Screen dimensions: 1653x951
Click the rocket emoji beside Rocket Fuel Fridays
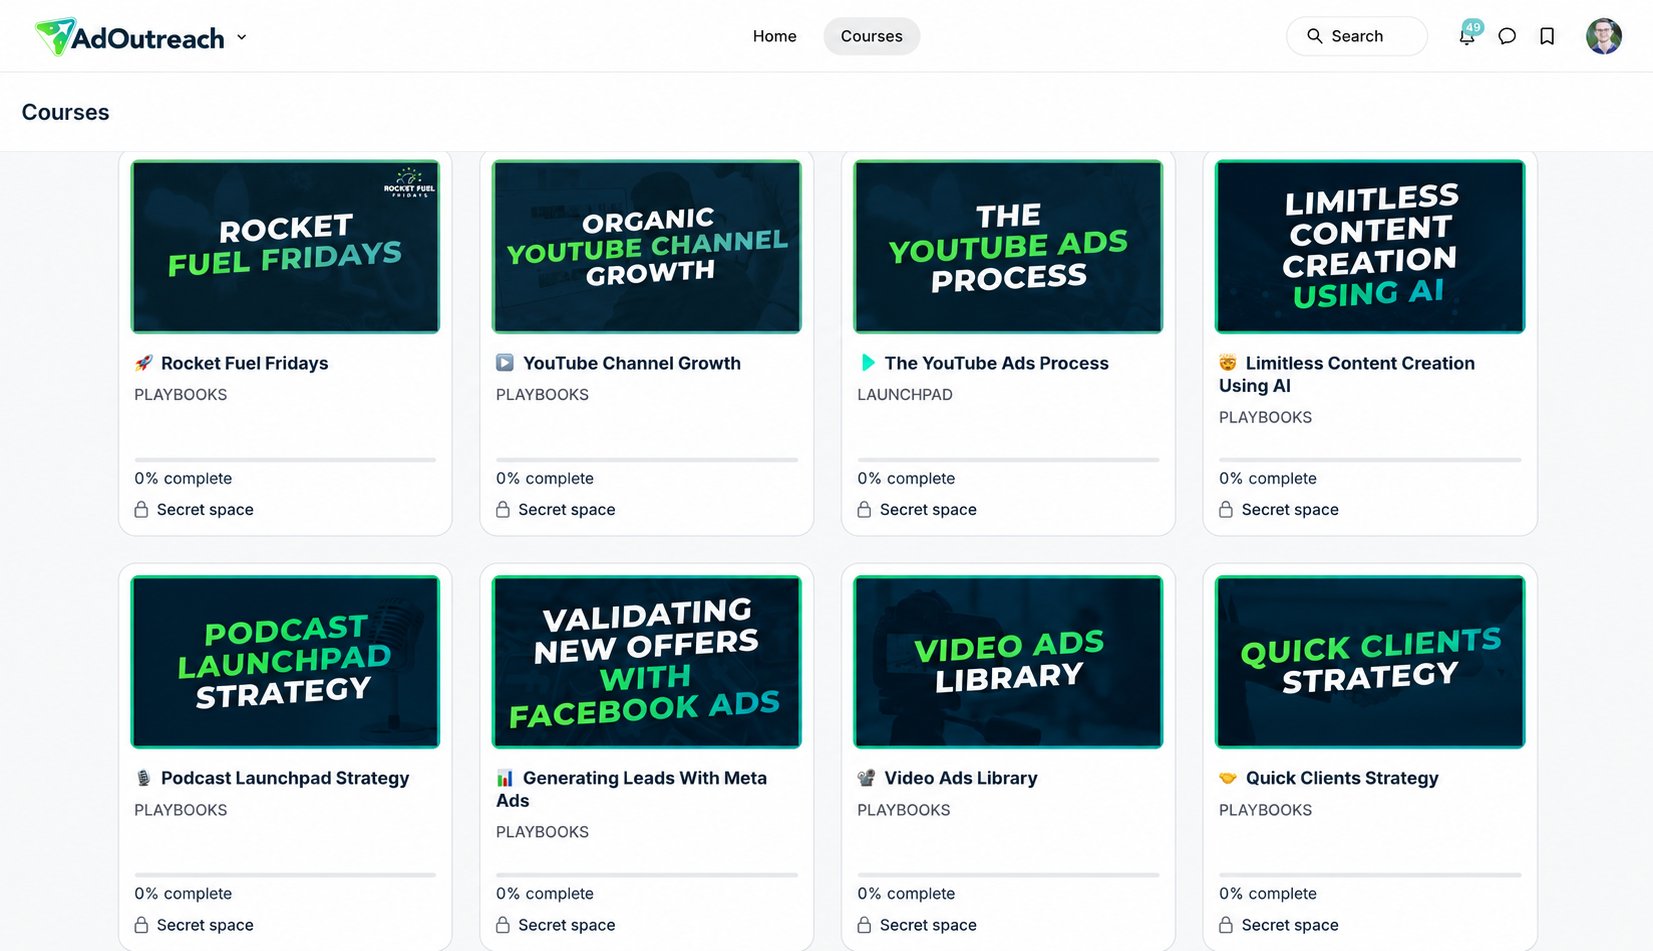[x=144, y=363]
